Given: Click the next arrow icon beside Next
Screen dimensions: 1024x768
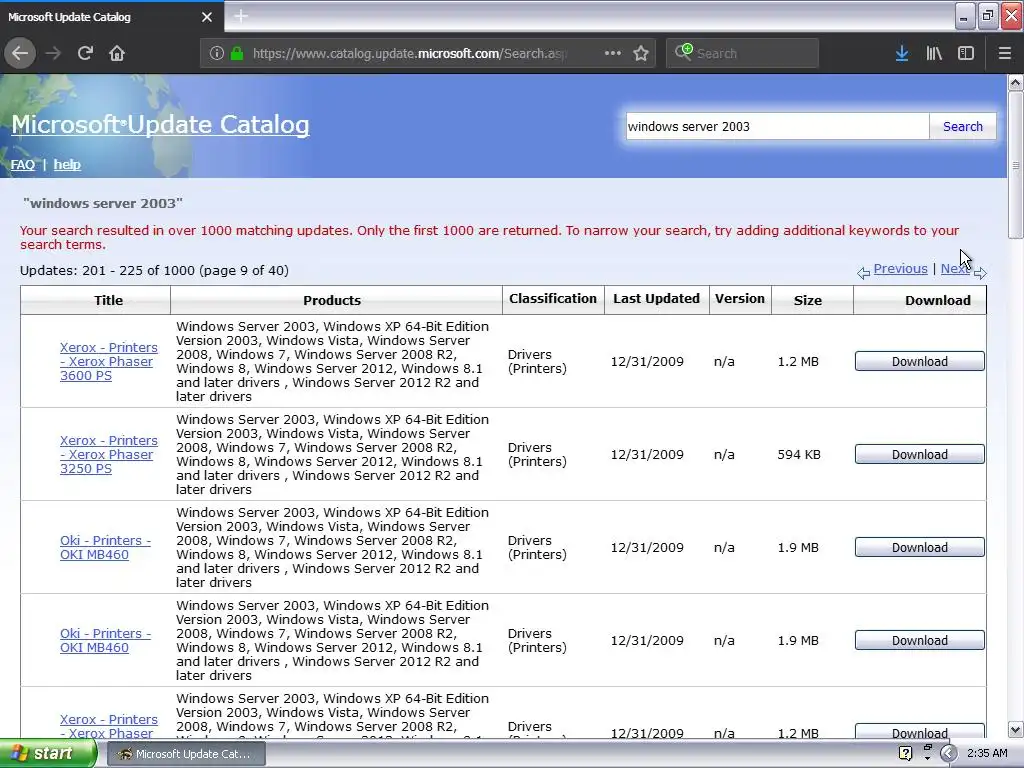Looking at the screenshot, I should (980, 273).
